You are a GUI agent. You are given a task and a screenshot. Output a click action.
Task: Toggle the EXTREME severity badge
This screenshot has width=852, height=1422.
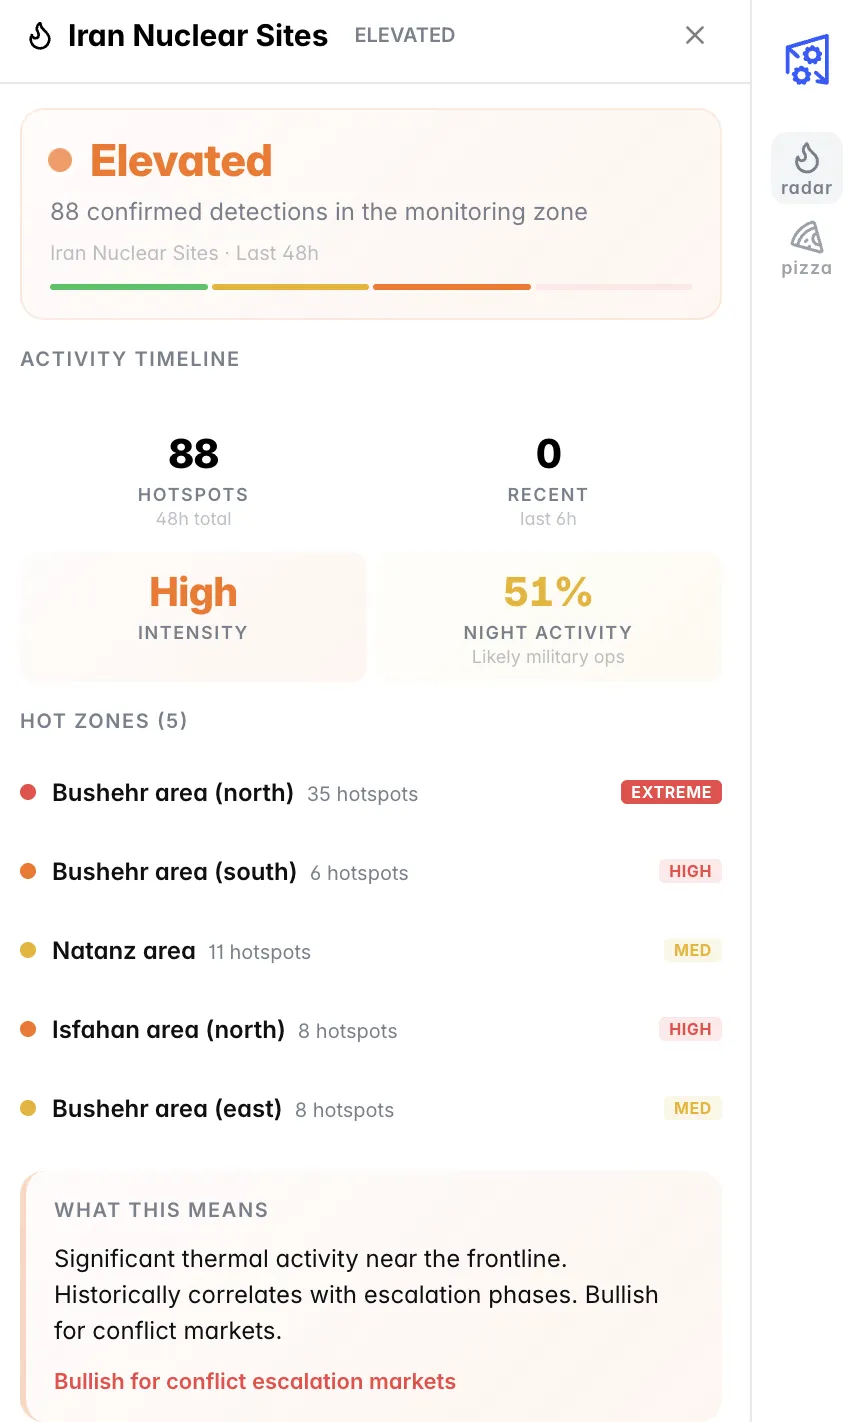(x=671, y=791)
